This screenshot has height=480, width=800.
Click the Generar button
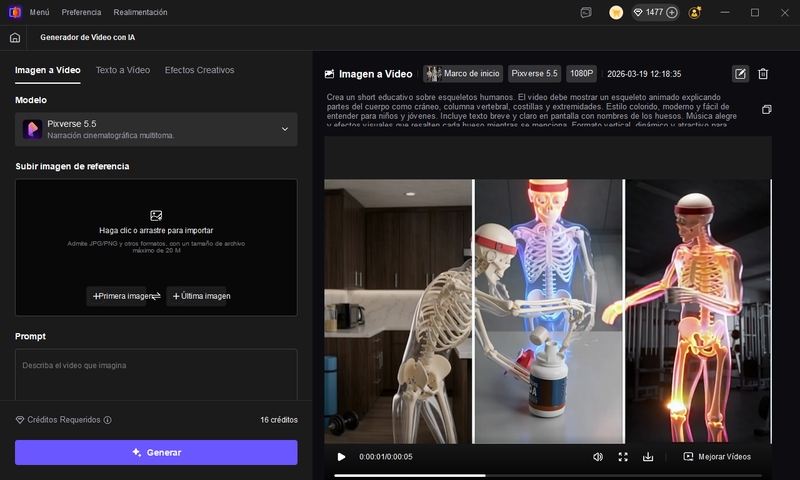(156, 452)
